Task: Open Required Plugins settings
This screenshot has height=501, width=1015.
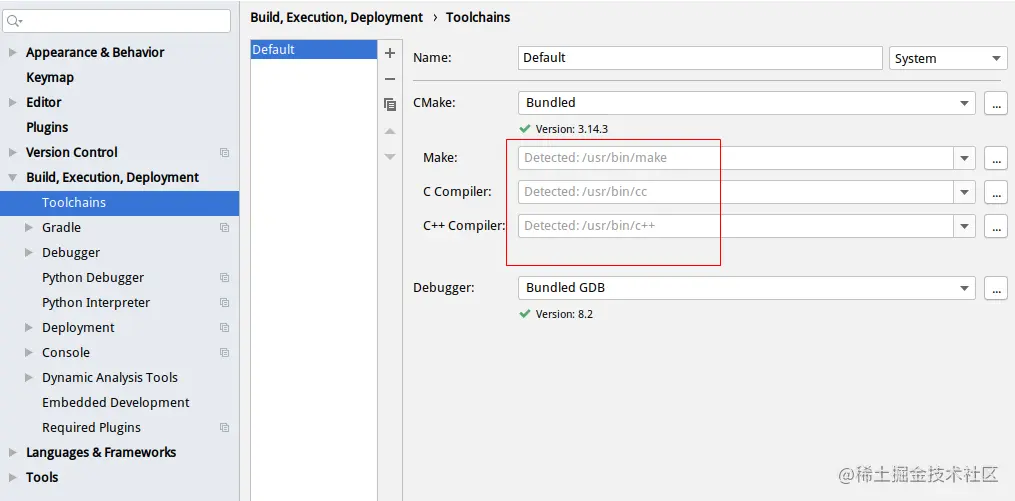Action: click(91, 428)
